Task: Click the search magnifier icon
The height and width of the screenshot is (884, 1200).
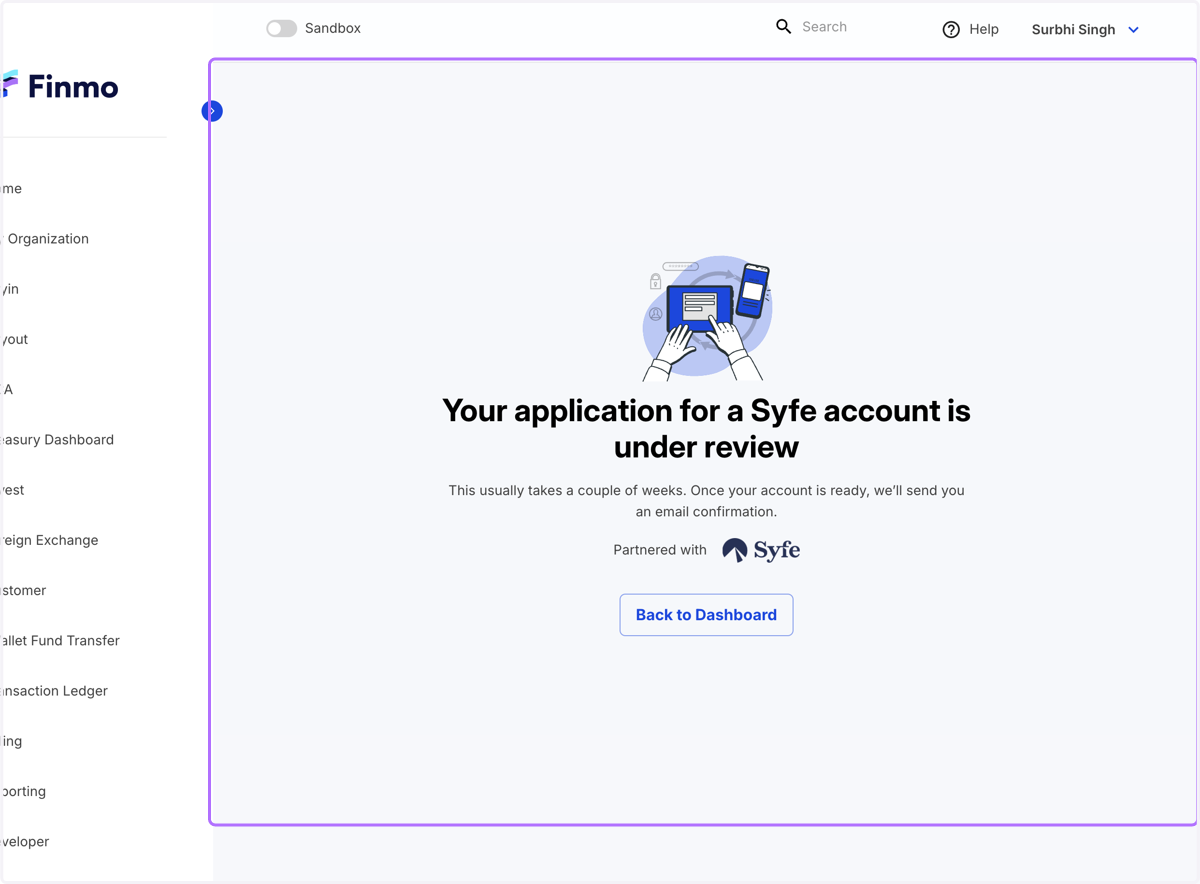Action: tap(784, 27)
